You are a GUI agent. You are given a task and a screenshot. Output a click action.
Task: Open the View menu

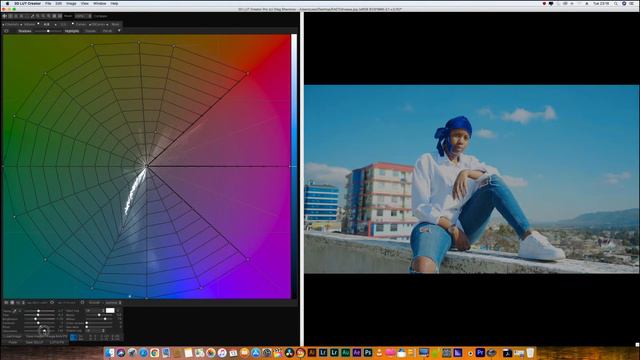point(84,3)
